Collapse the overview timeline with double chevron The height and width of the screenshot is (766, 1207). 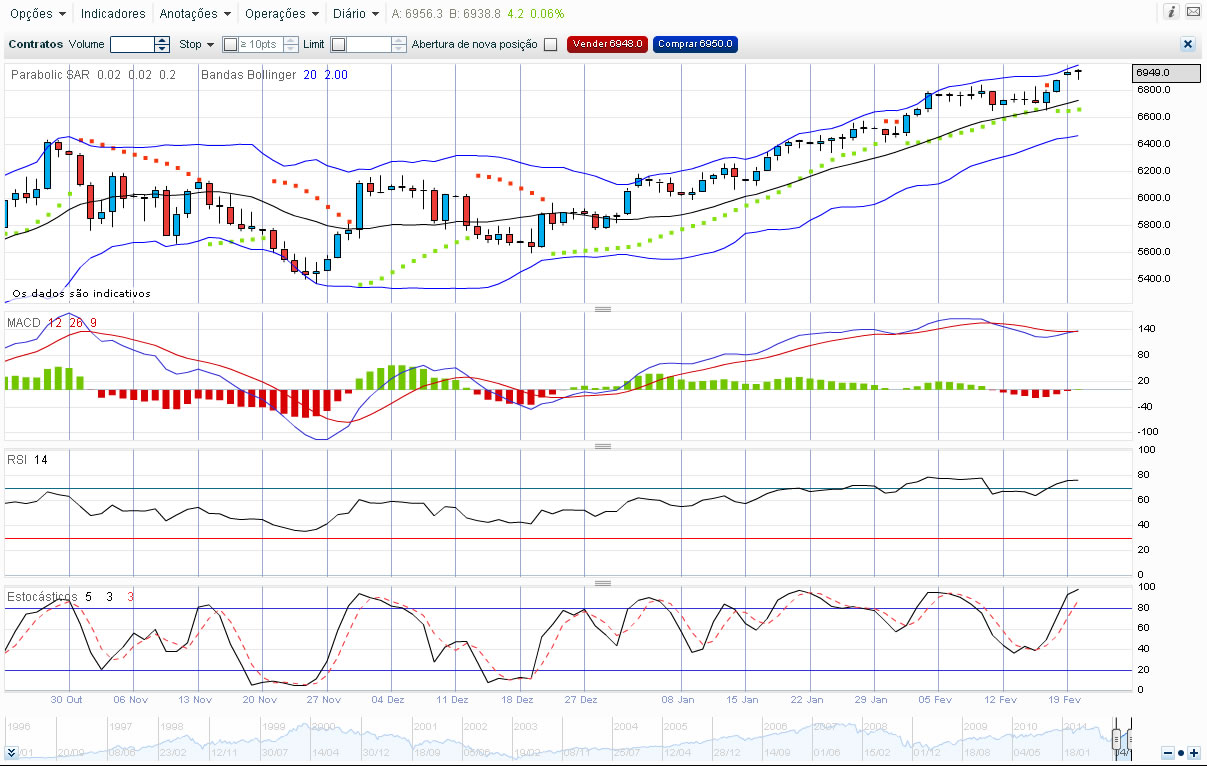11,752
